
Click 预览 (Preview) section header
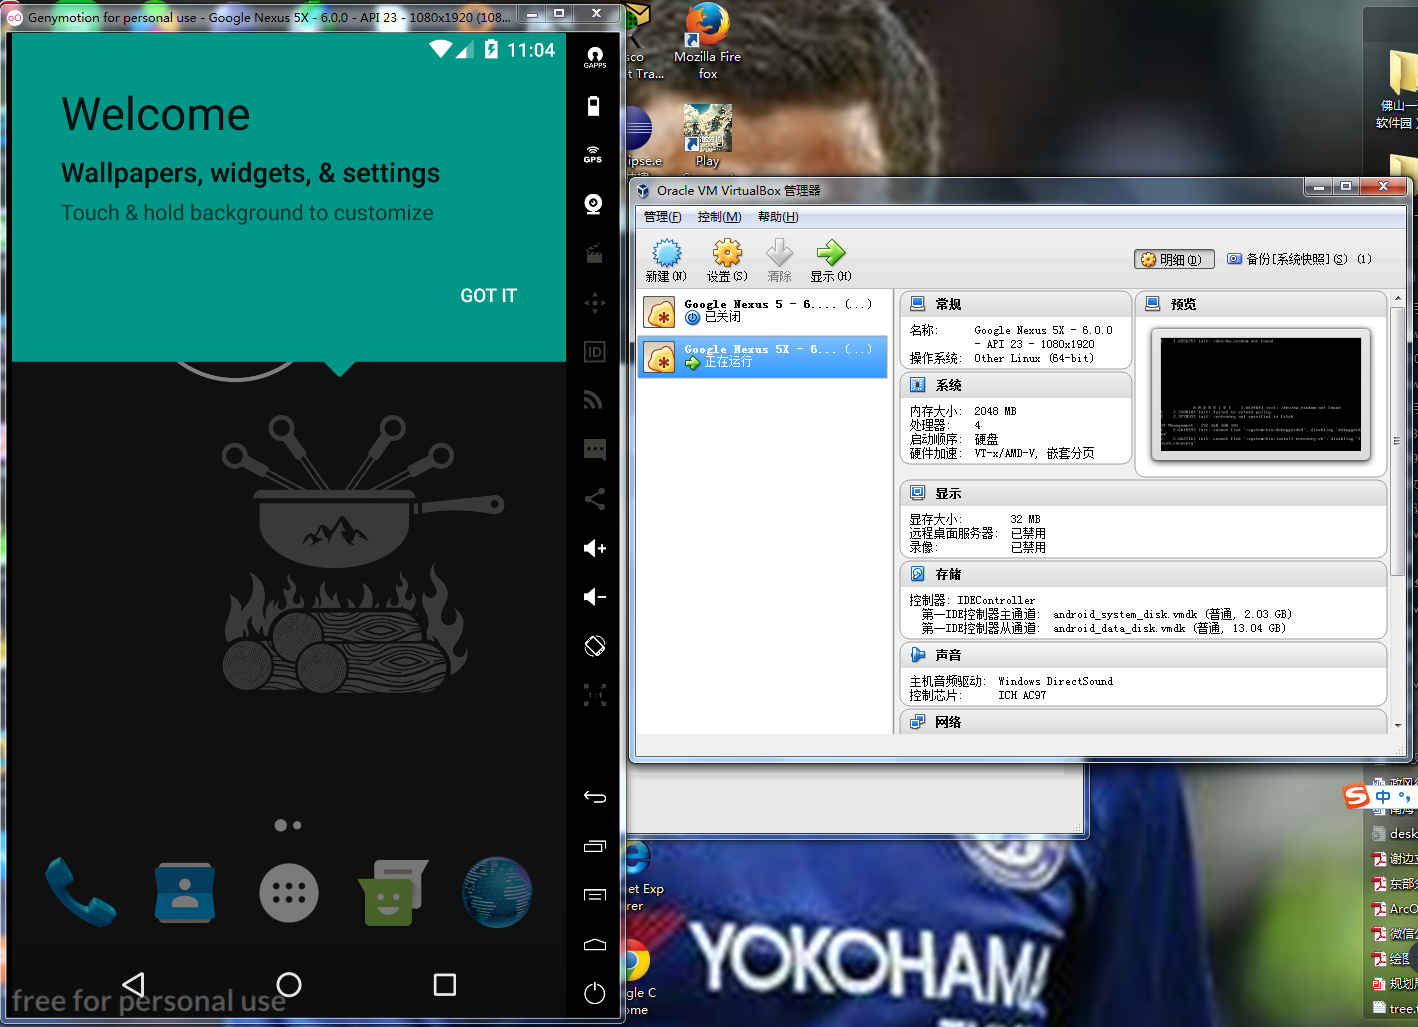point(1261,304)
